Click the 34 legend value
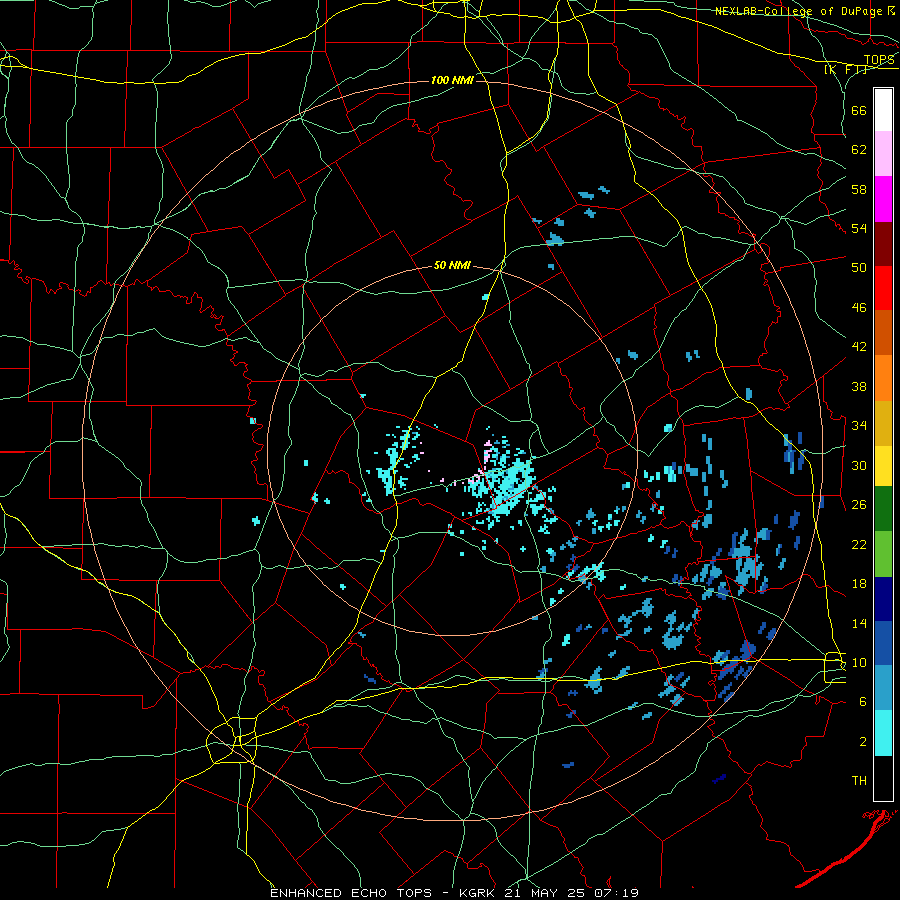The height and width of the screenshot is (900, 900). (859, 426)
